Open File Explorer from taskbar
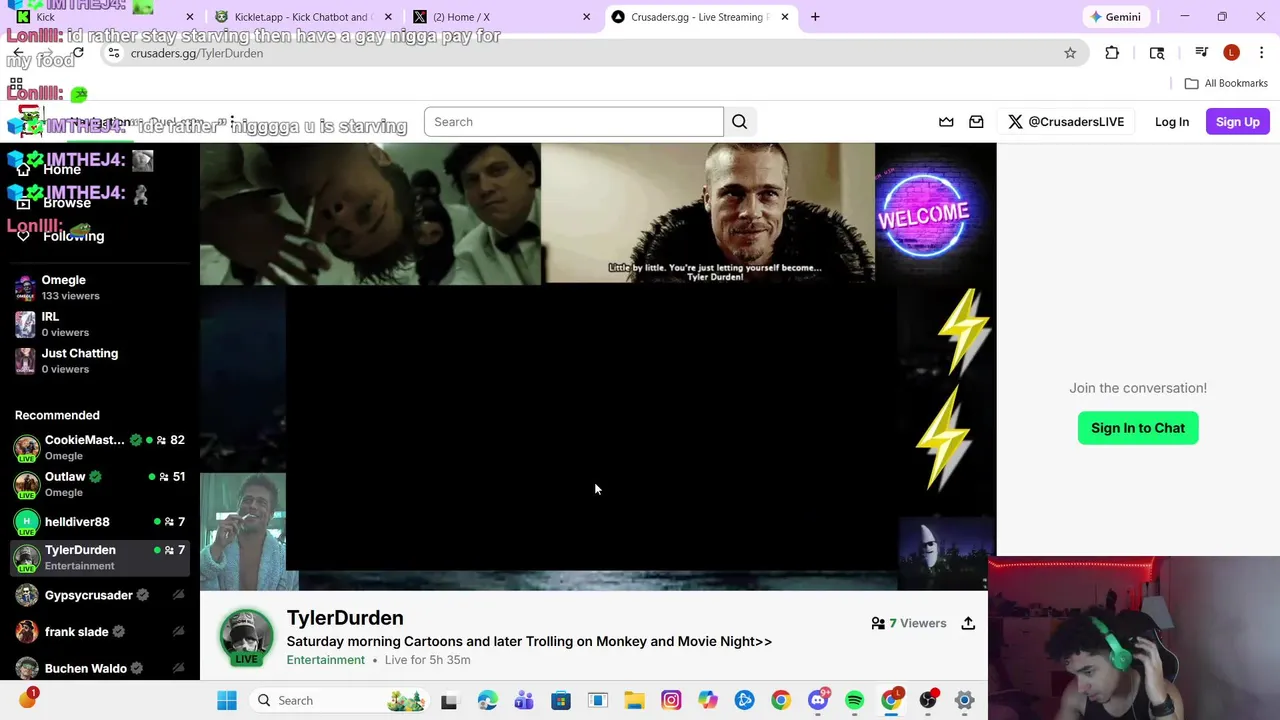Screen dimensions: 1280x720 [634, 700]
